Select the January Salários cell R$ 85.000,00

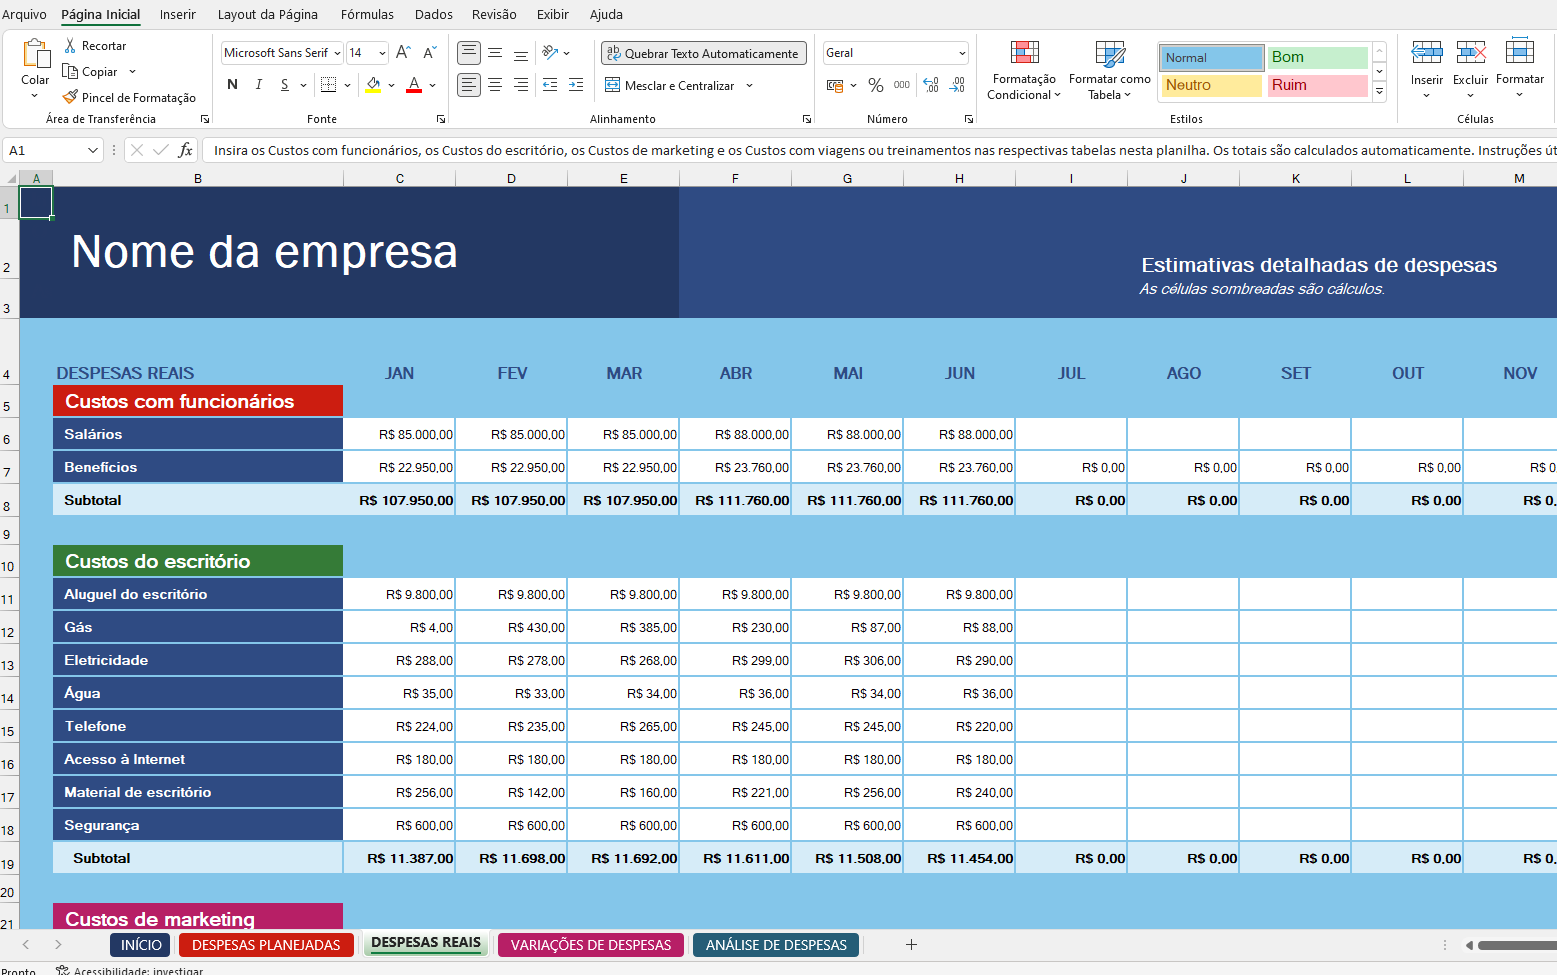(x=399, y=434)
